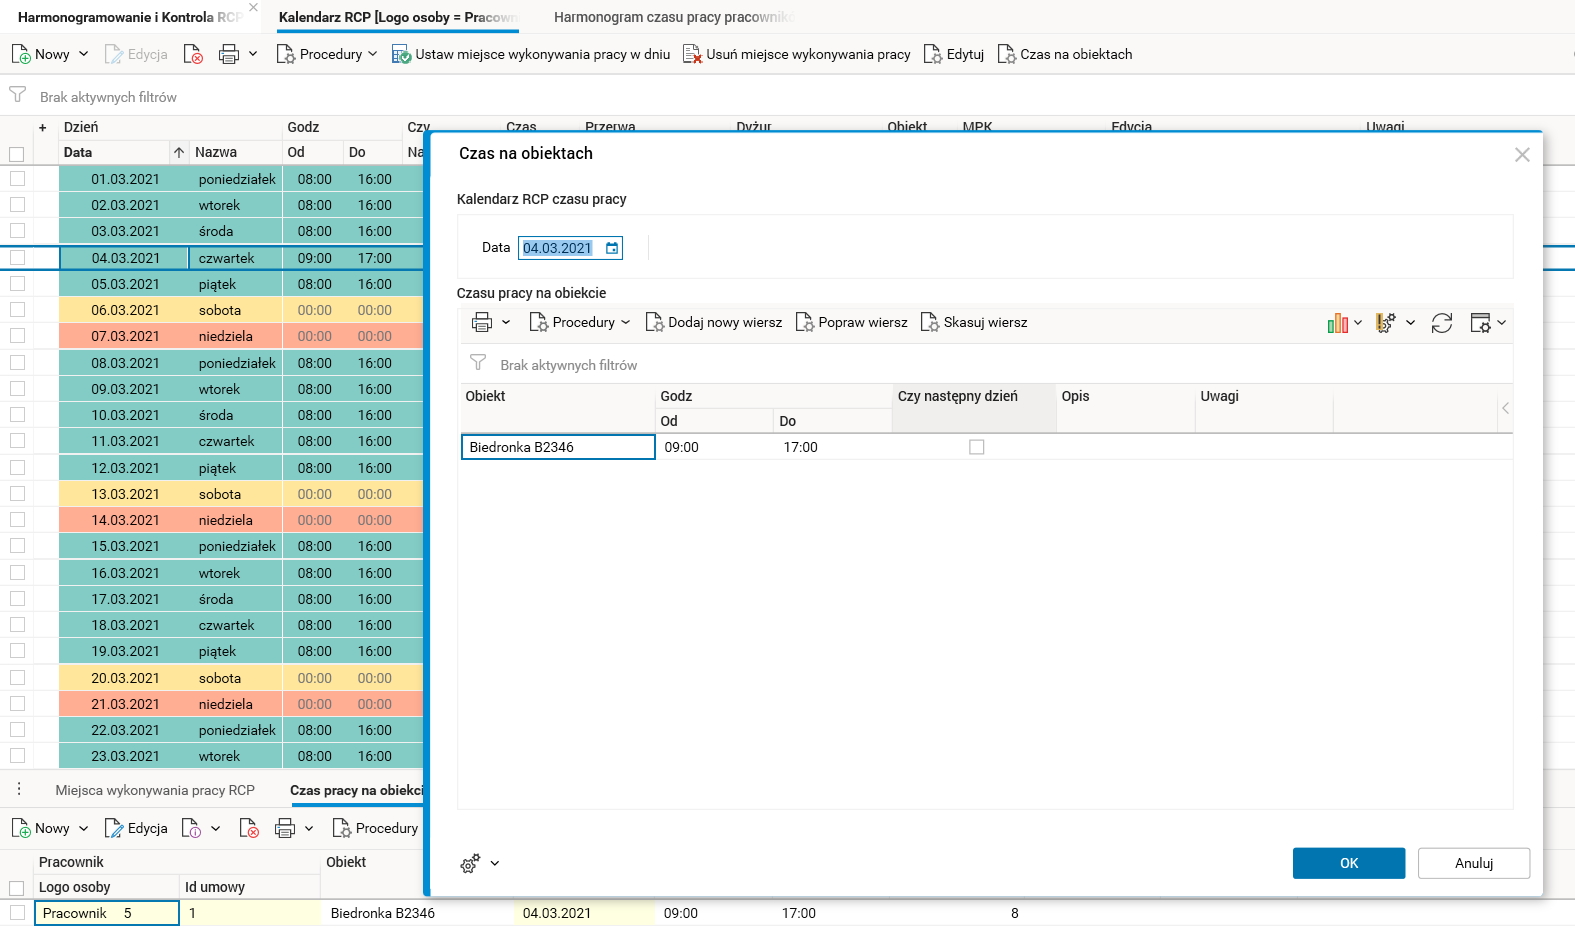Click Popraw wiersz in the dialog
The width and height of the screenshot is (1575, 943).
tap(852, 322)
